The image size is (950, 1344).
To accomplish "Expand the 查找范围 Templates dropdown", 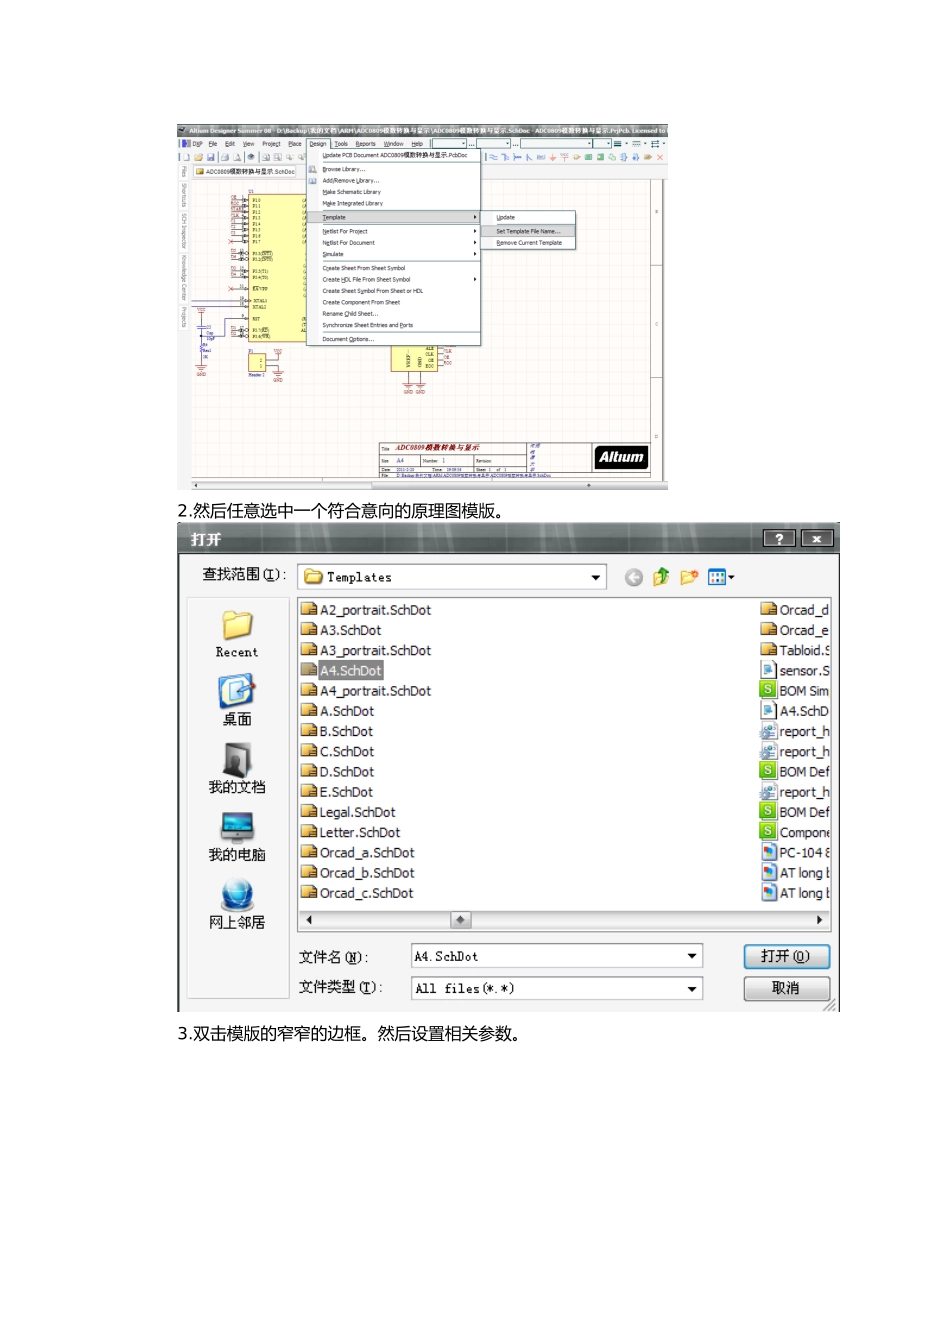I will tap(596, 577).
